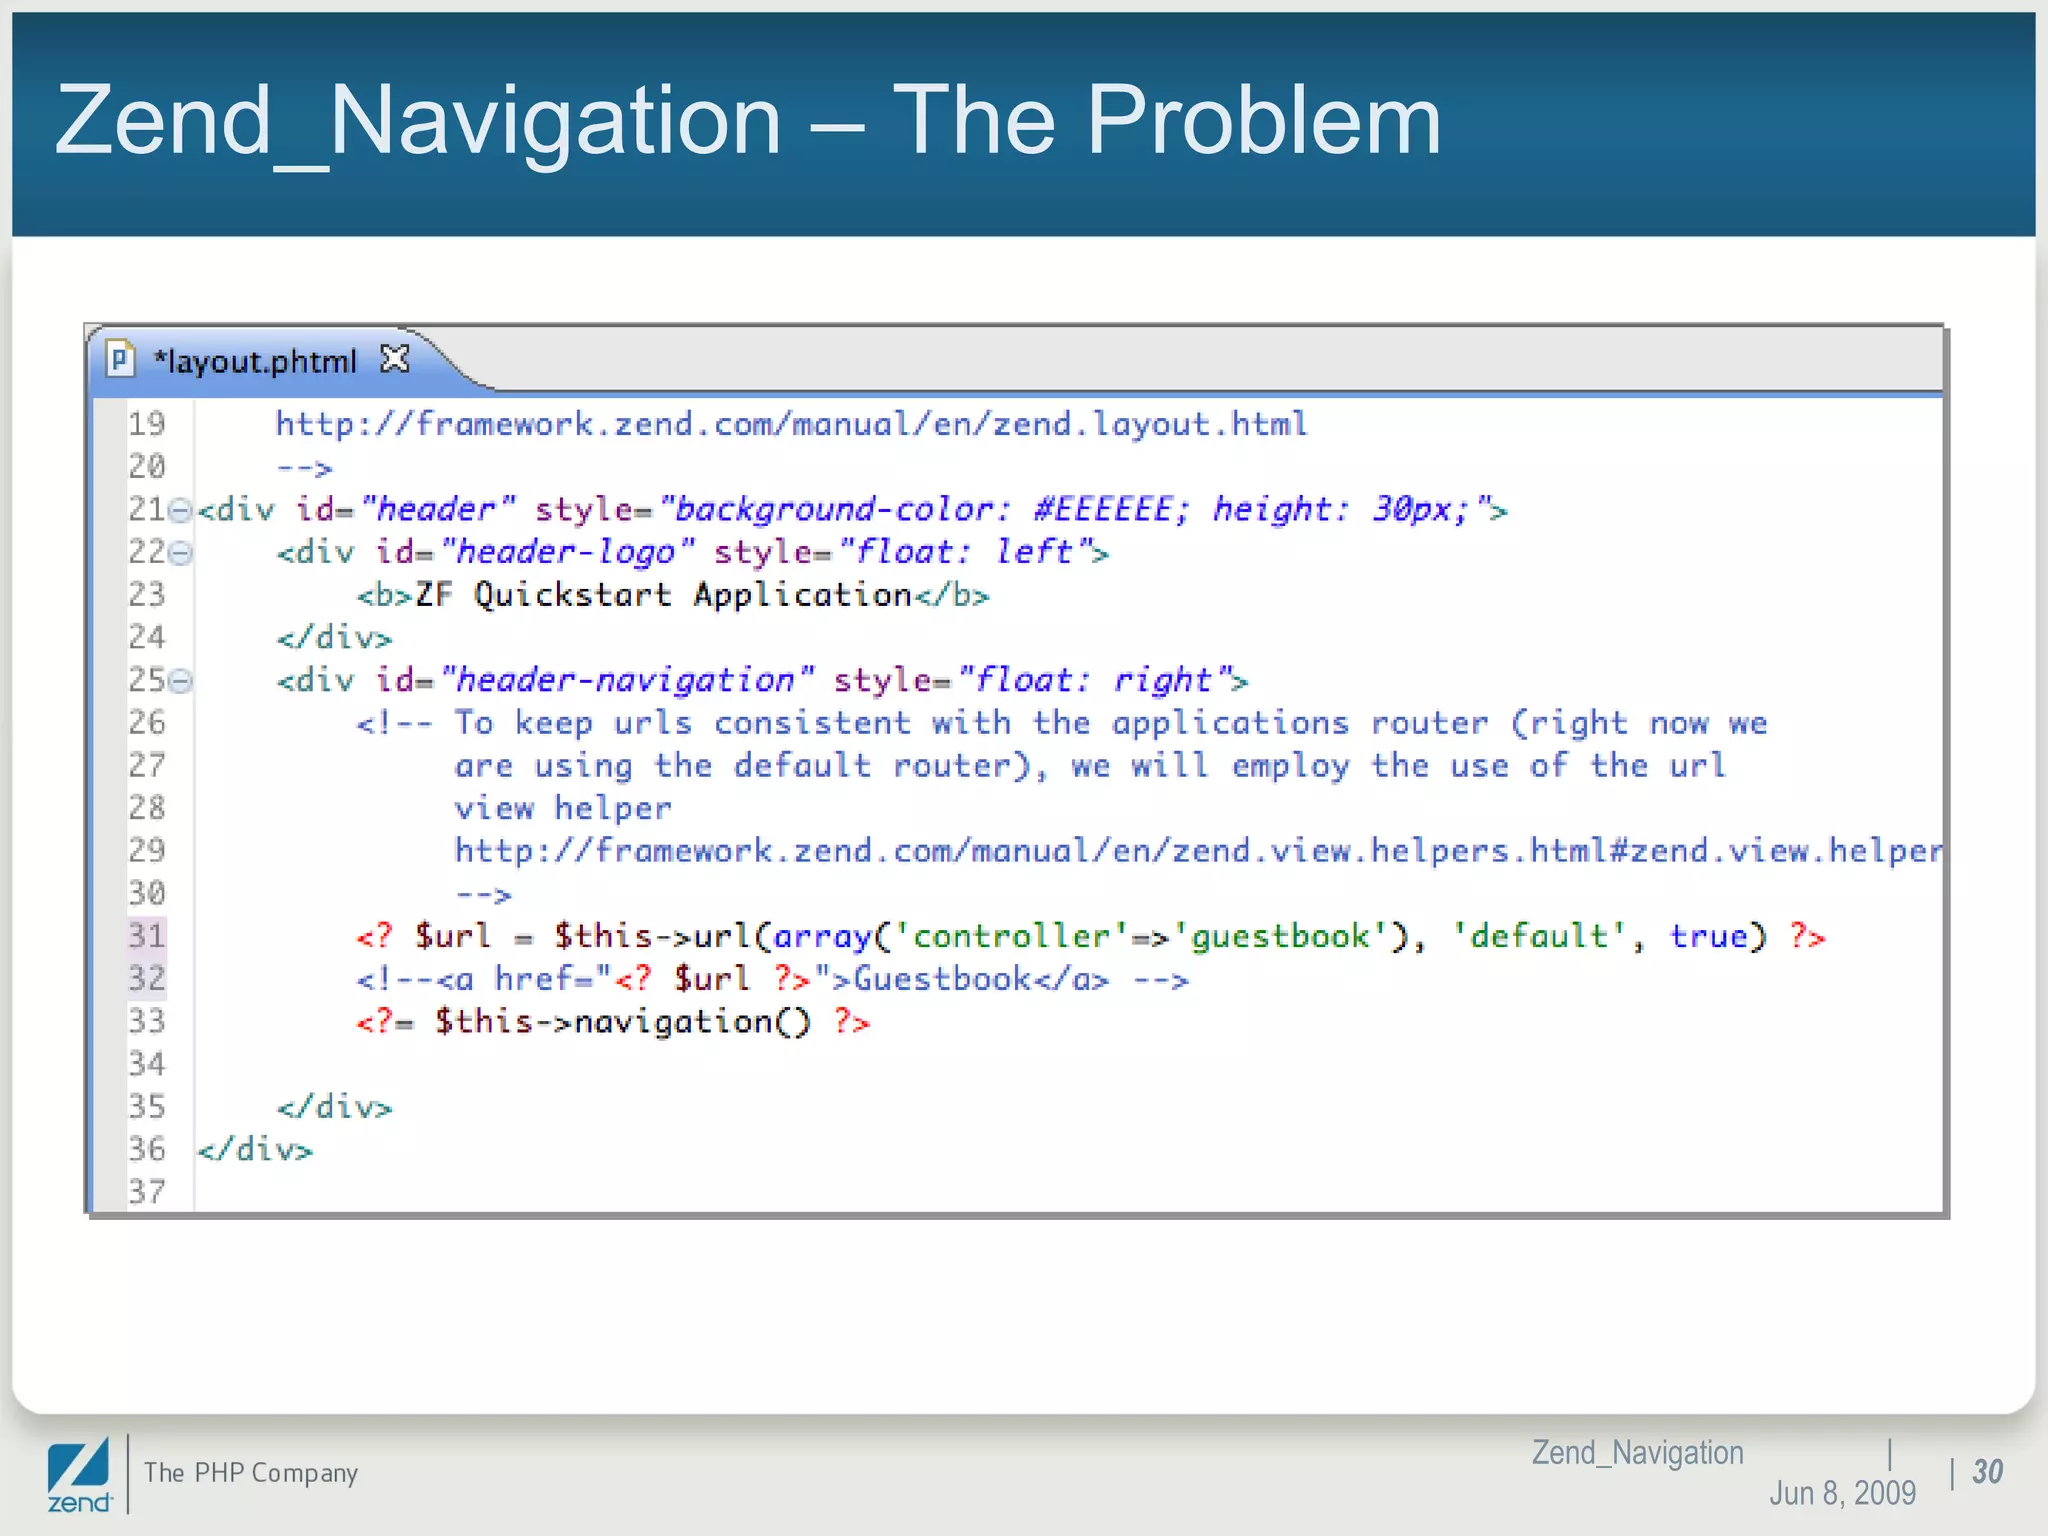
Task: Click the 'Jun 8, 2009' footer date
Action: pos(1842,1493)
